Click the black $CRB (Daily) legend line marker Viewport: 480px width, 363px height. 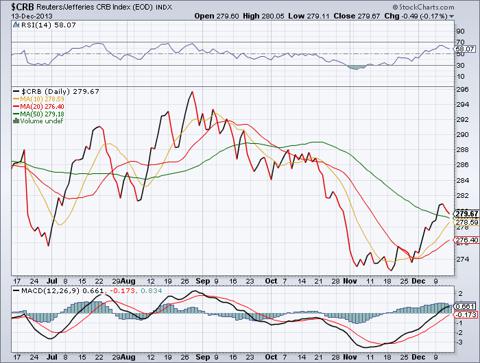tap(16, 91)
